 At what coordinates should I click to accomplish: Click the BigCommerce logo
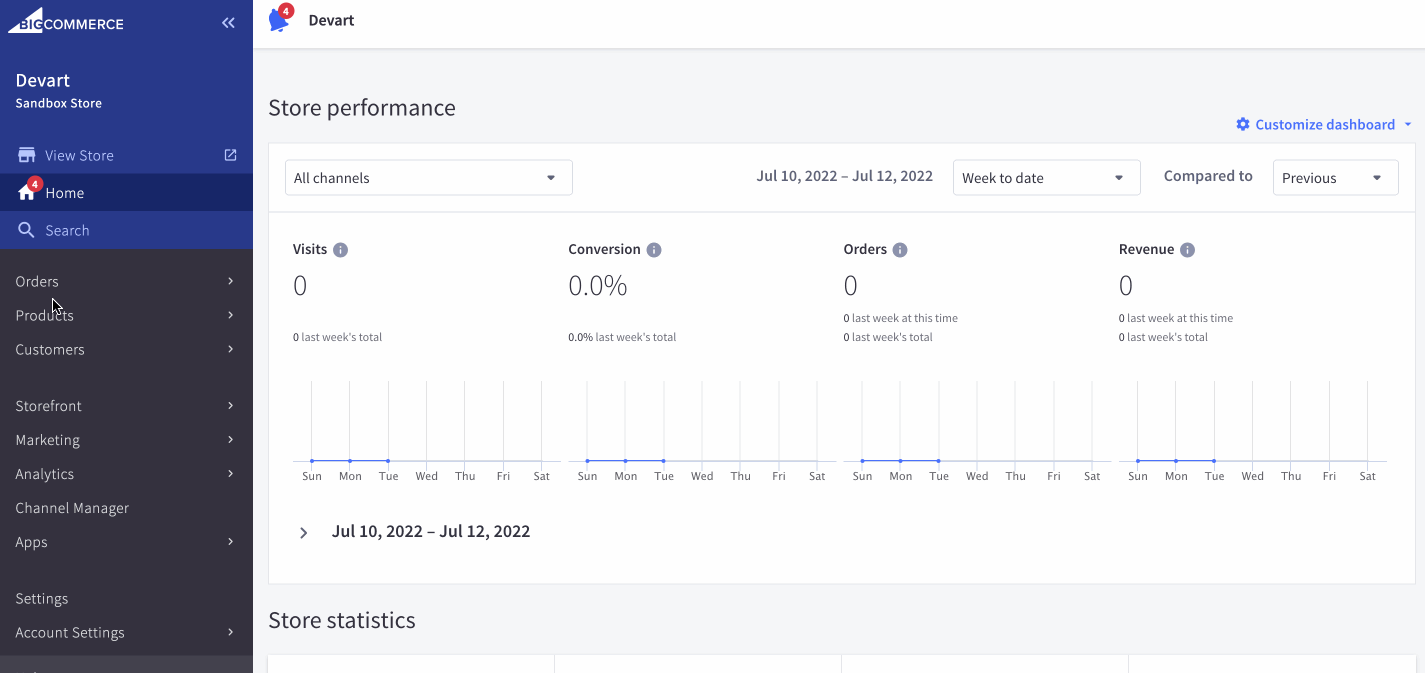(x=66, y=22)
